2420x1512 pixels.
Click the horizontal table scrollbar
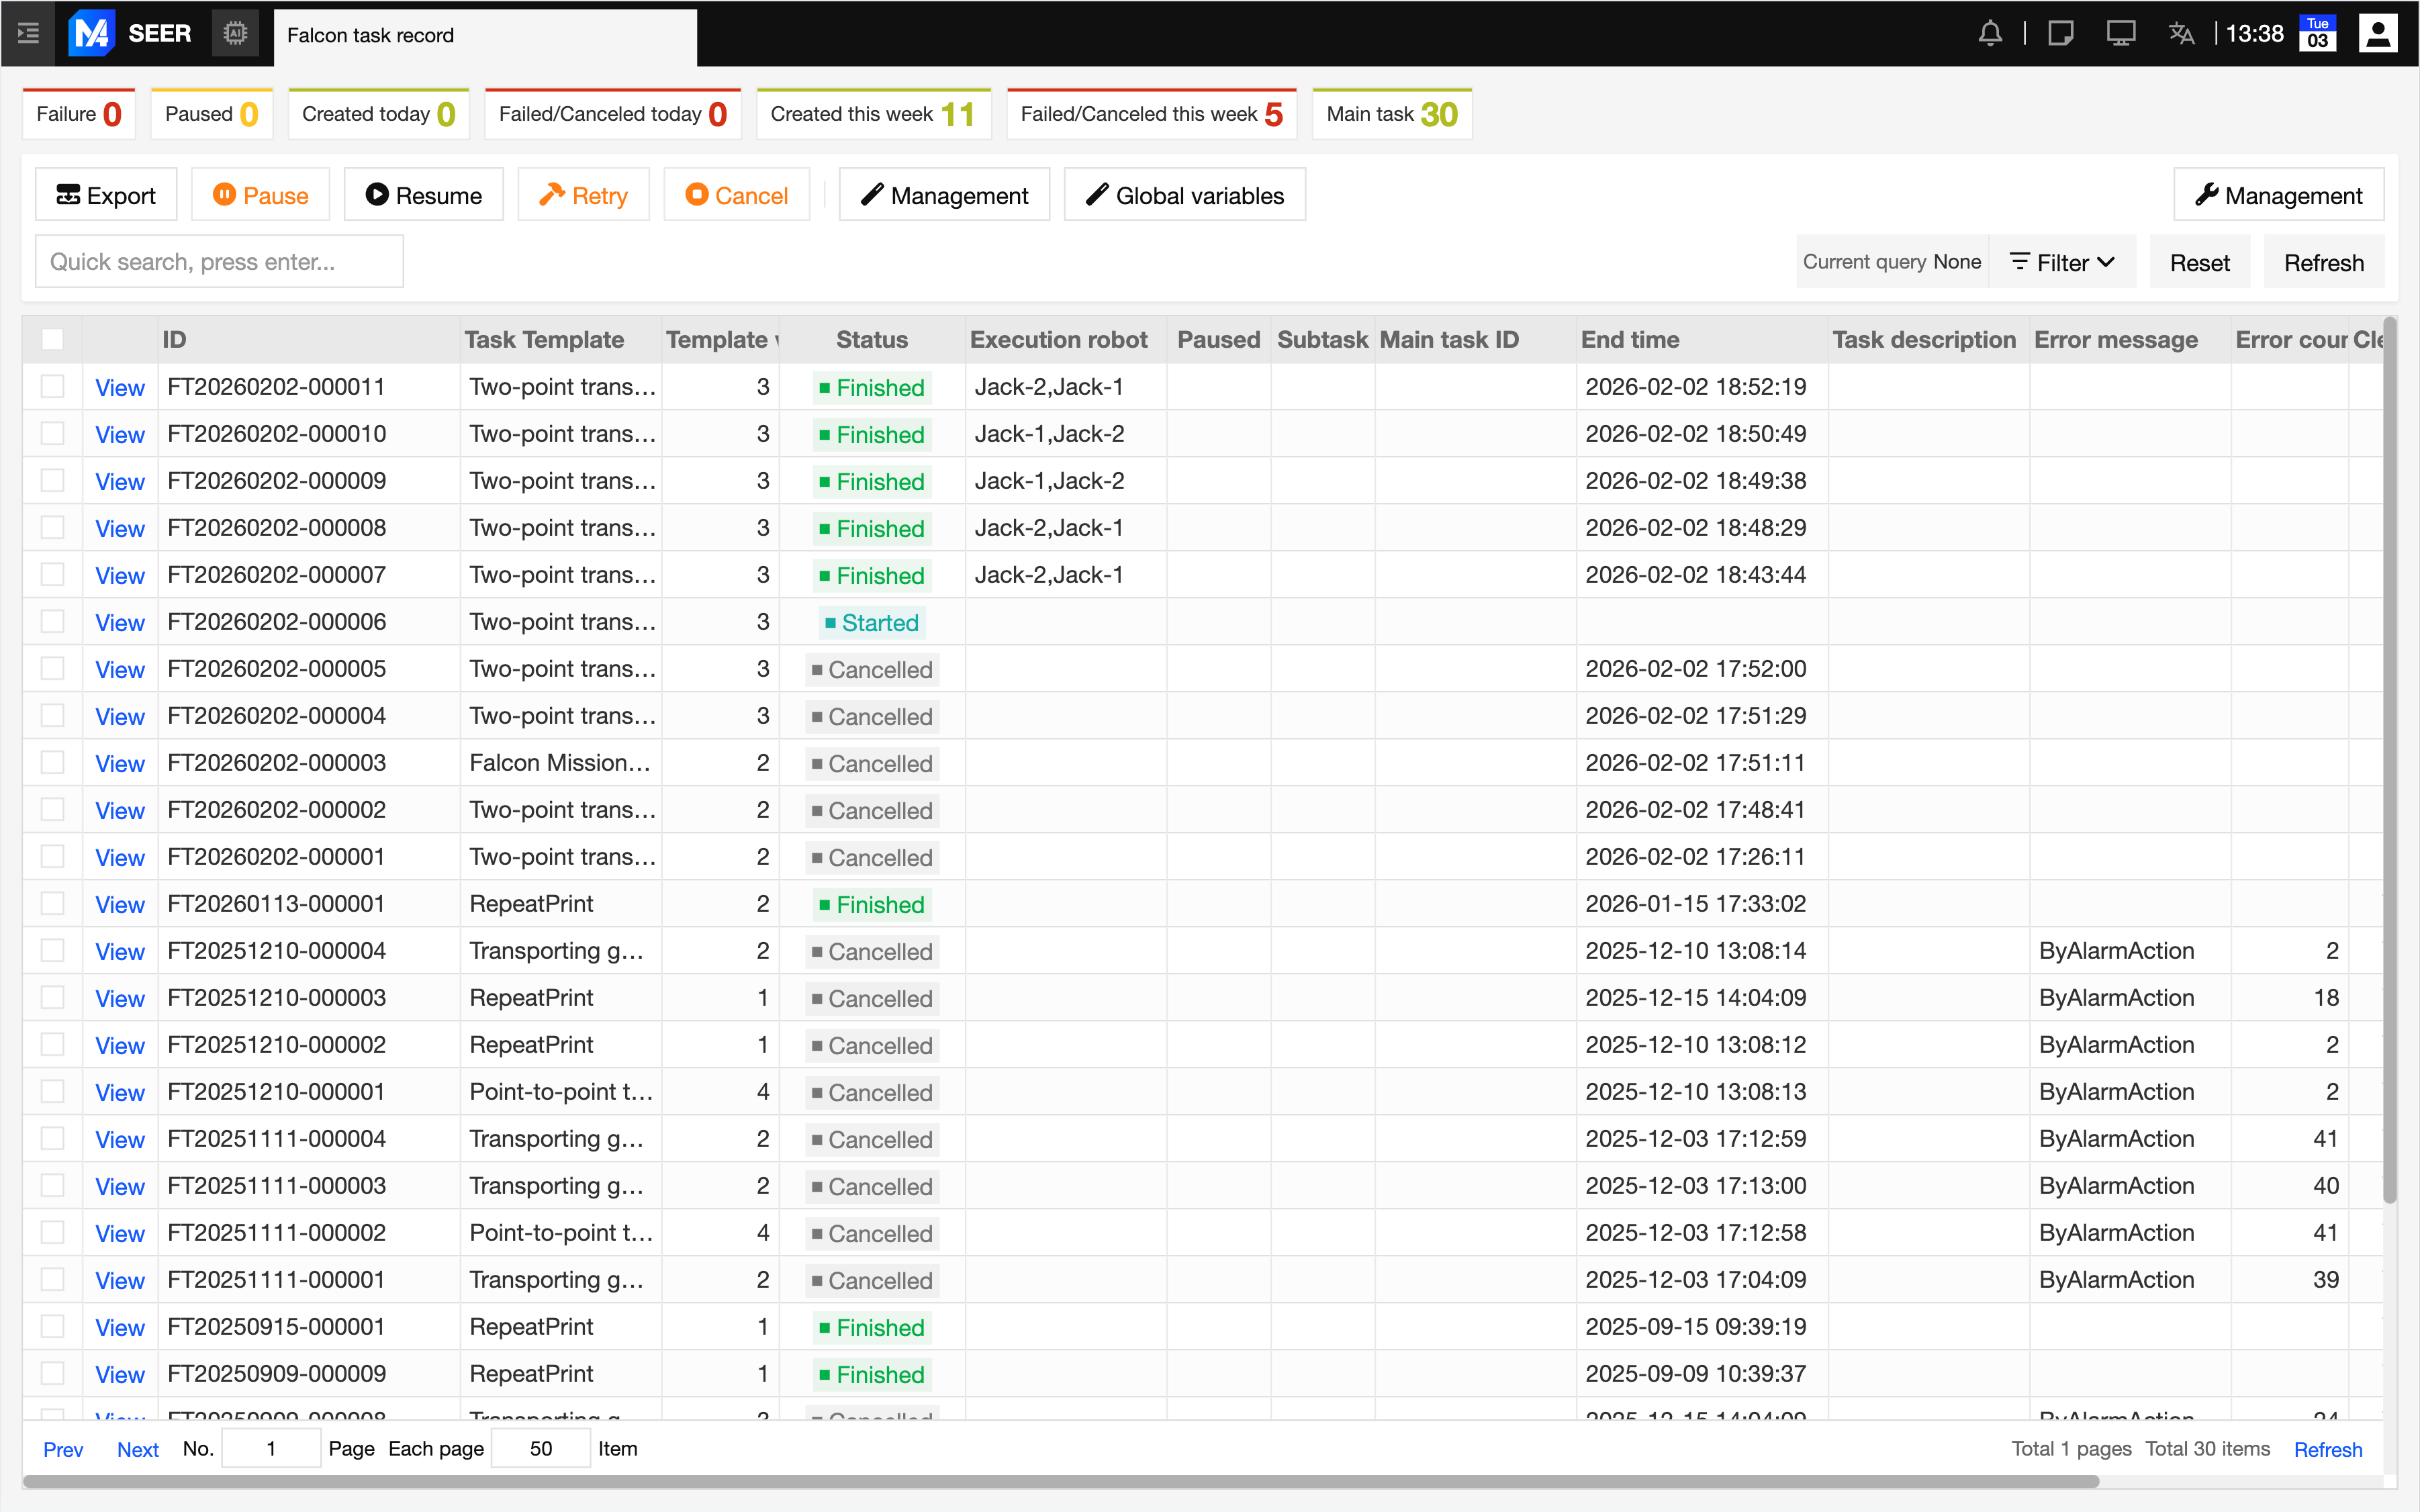[x=1060, y=1481]
